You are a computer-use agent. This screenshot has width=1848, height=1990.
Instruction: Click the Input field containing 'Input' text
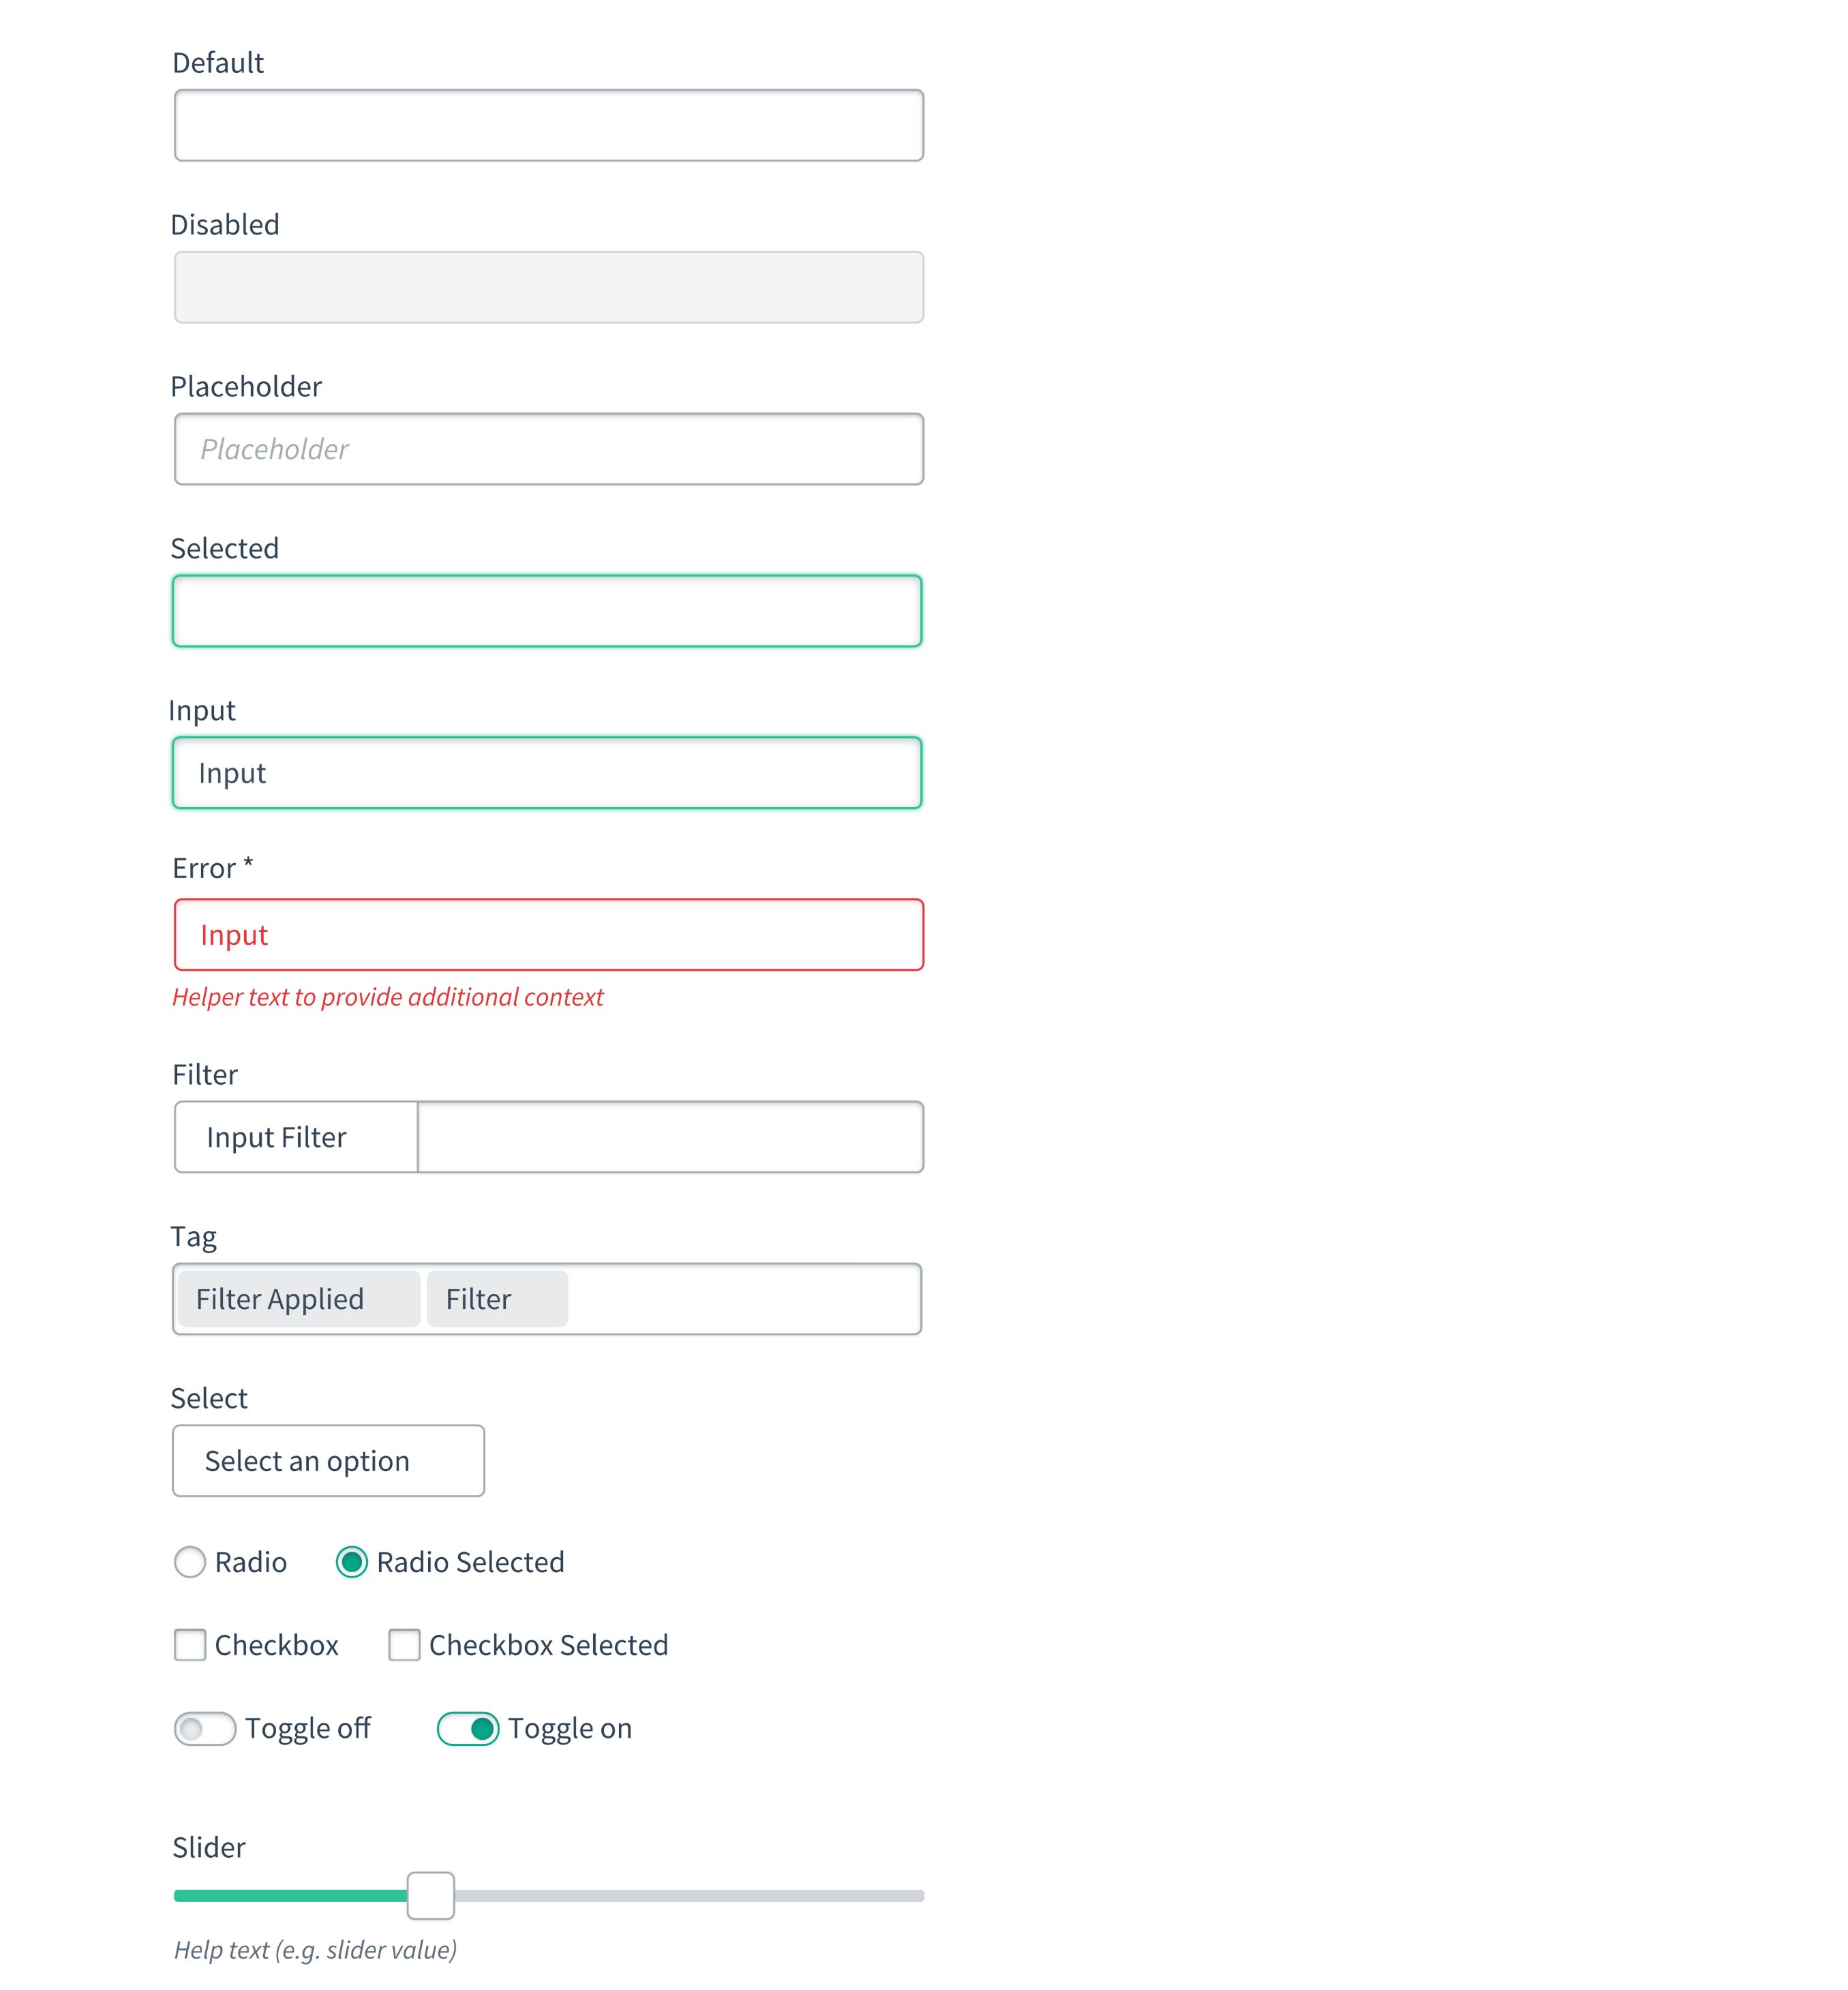pos(548,772)
